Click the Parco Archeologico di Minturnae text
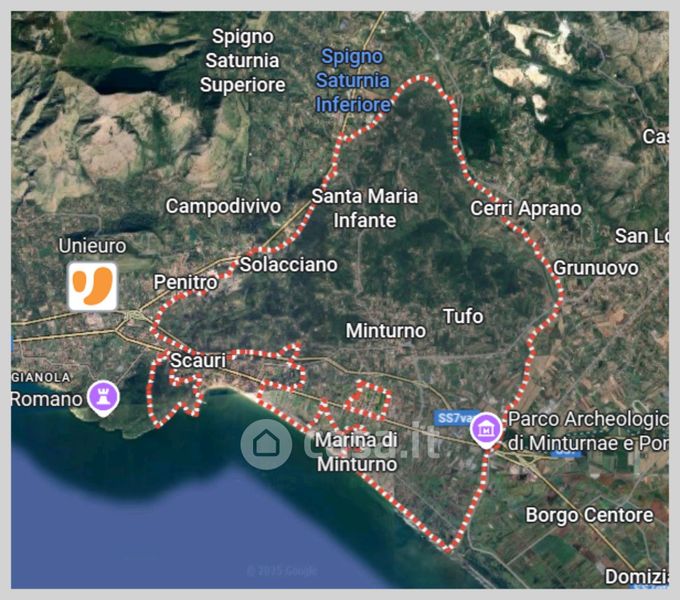The height and width of the screenshot is (600, 680). [x=588, y=431]
